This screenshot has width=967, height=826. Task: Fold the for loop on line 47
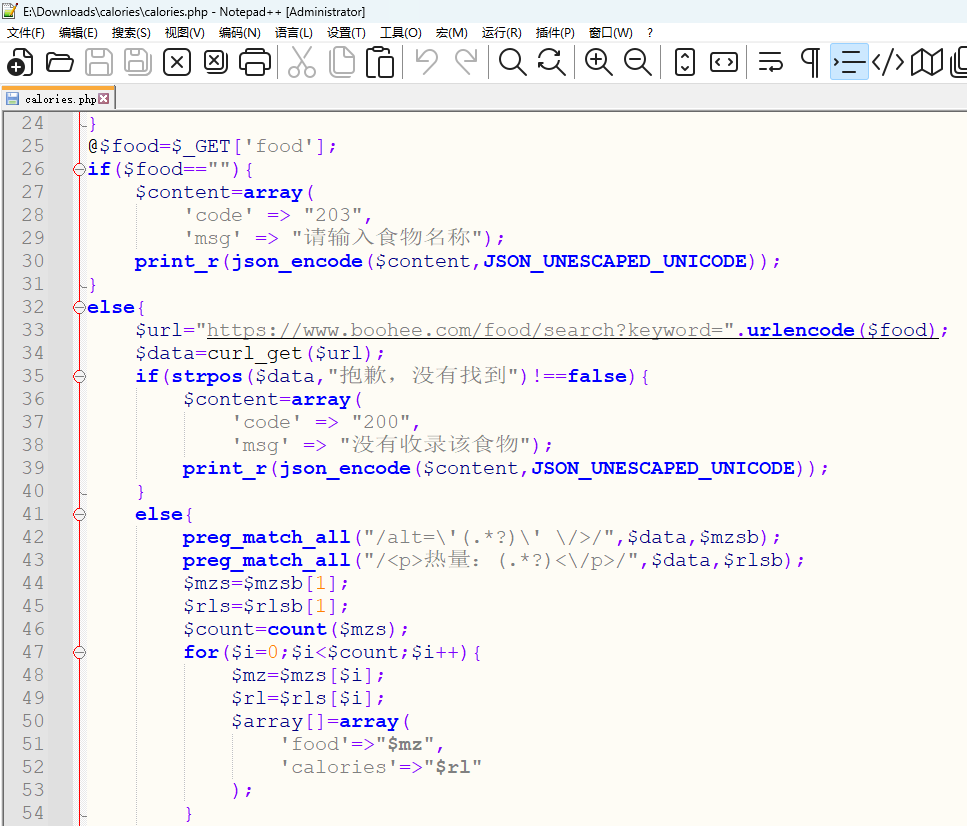[79, 652]
